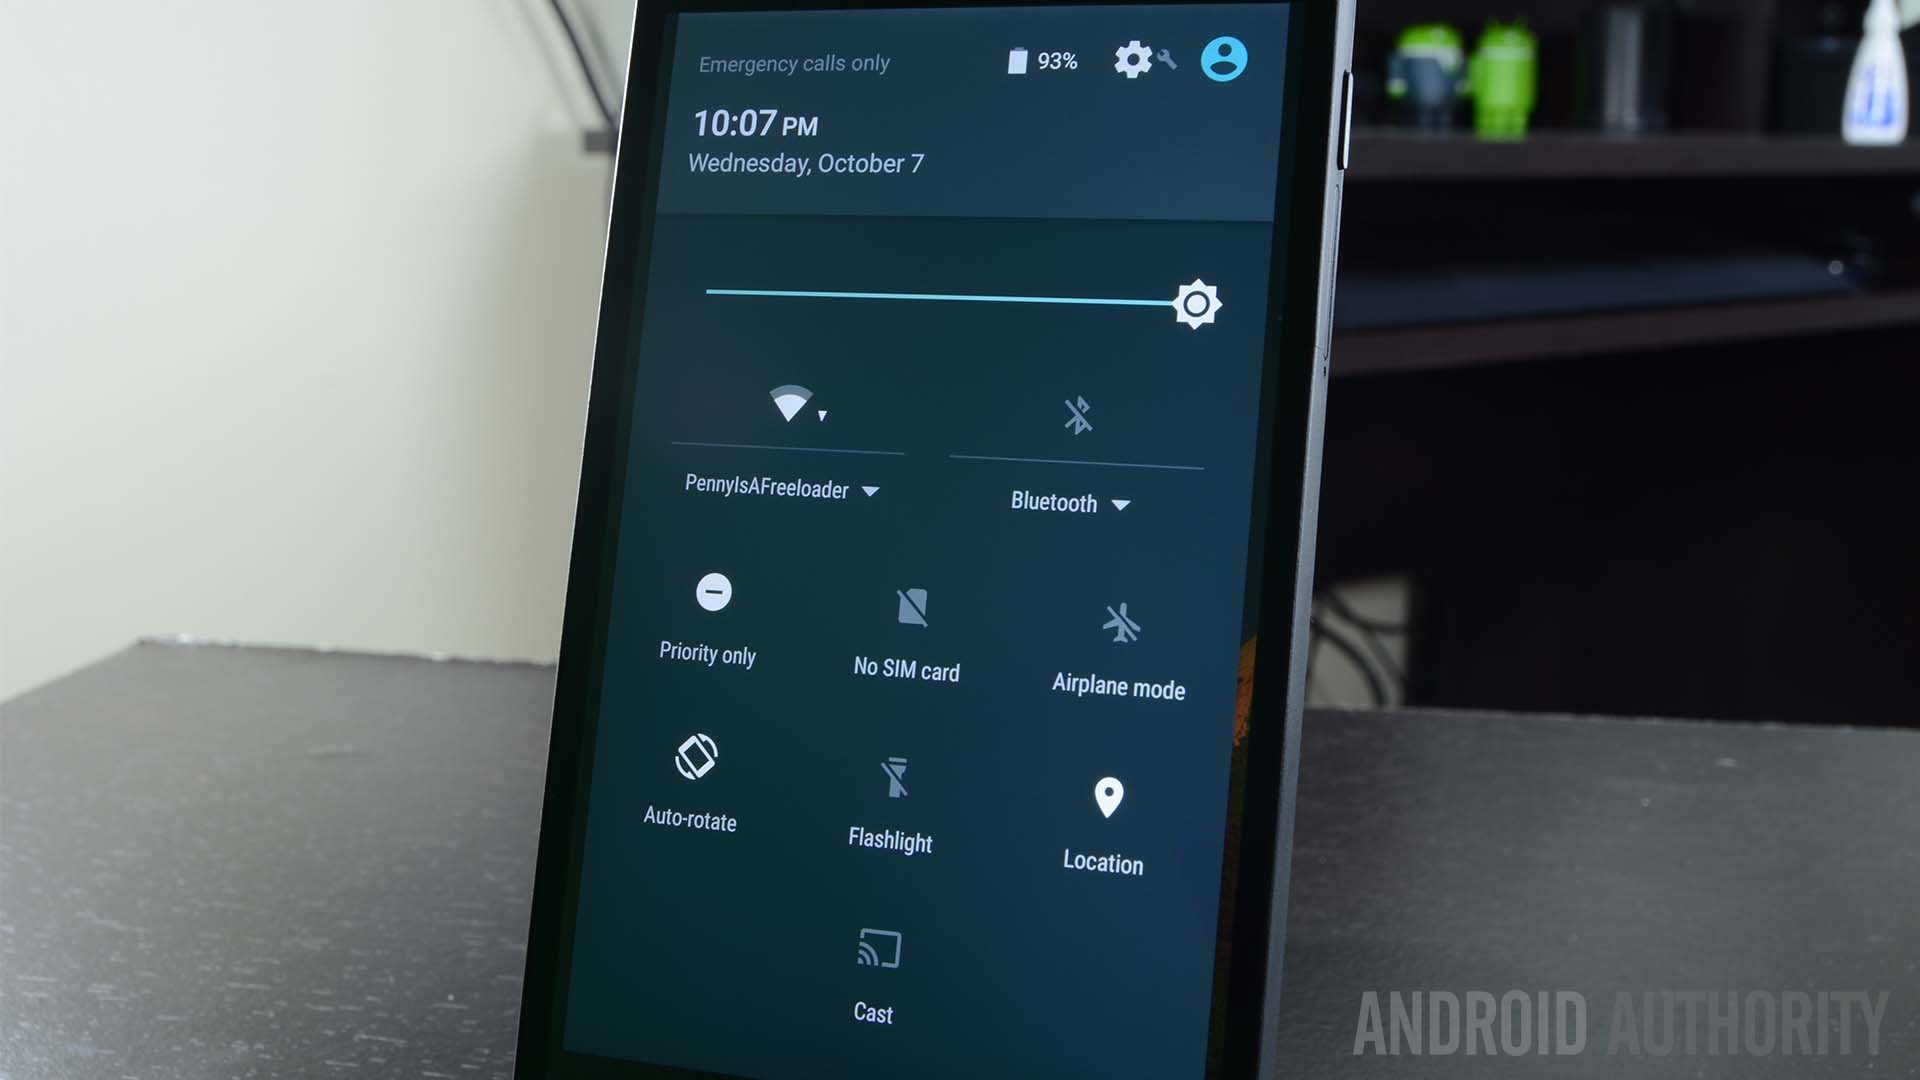Open Settings gear icon
Viewport: 1920px width, 1080px height.
click(1127, 62)
